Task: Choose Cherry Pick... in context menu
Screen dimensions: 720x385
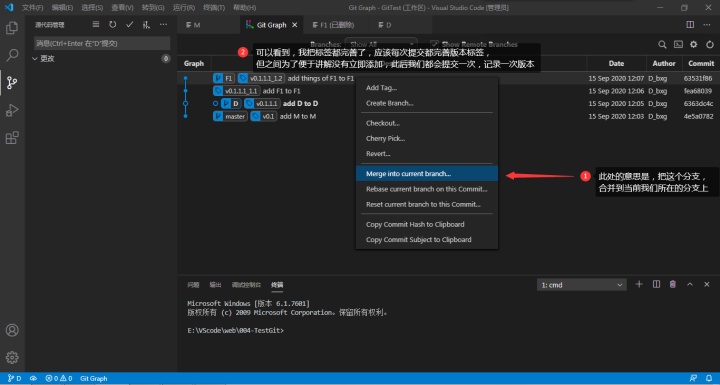Action: 427,138
